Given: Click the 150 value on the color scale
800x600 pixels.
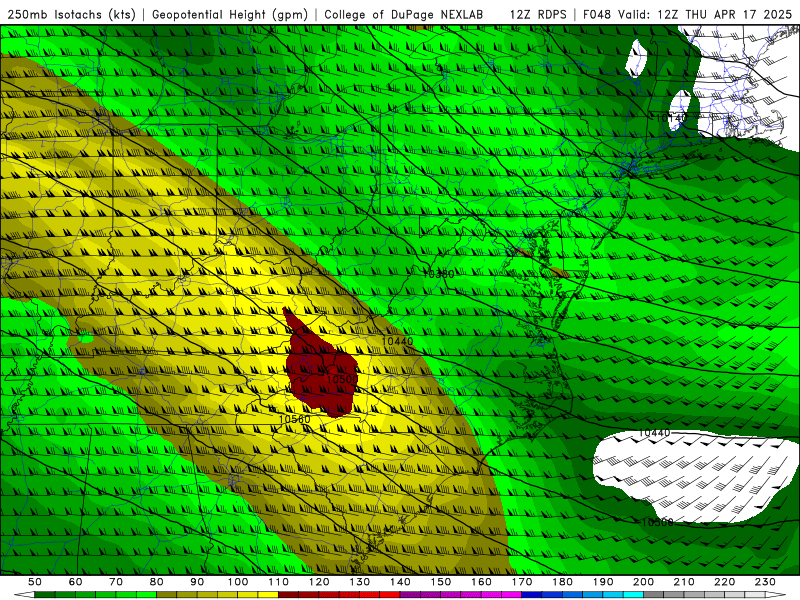Looking at the screenshot, I should [441, 582].
